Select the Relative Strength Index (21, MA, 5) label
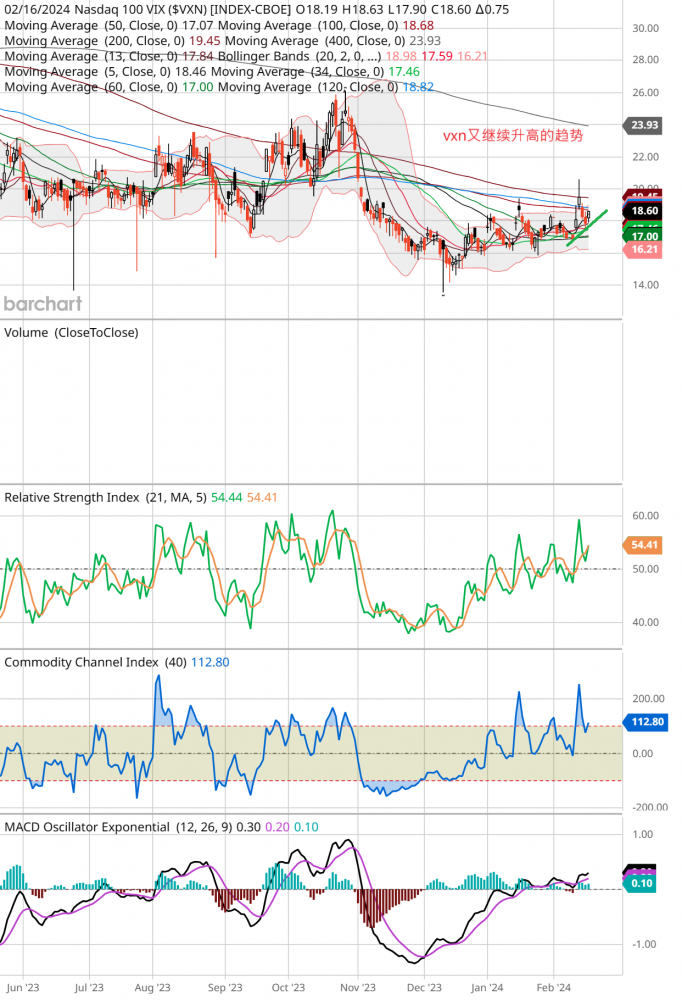Viewport: 682px width, 1000px height. pyautogui.click(x=105, y=497)
